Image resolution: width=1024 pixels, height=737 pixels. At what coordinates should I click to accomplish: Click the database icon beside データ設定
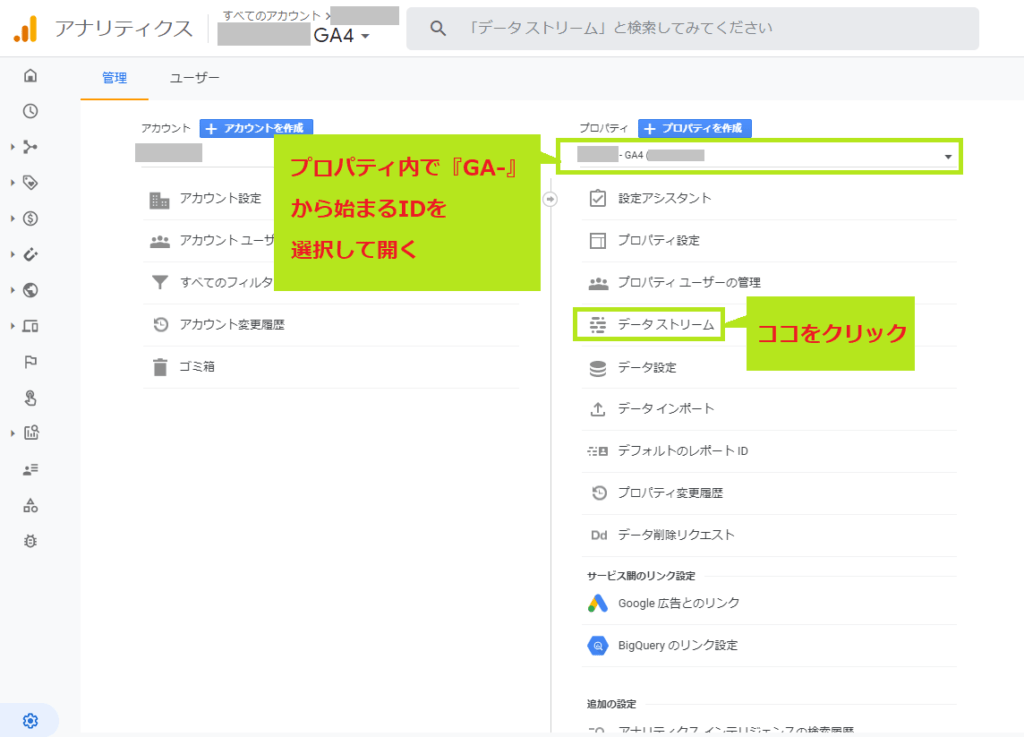click(x=598, y=368)
